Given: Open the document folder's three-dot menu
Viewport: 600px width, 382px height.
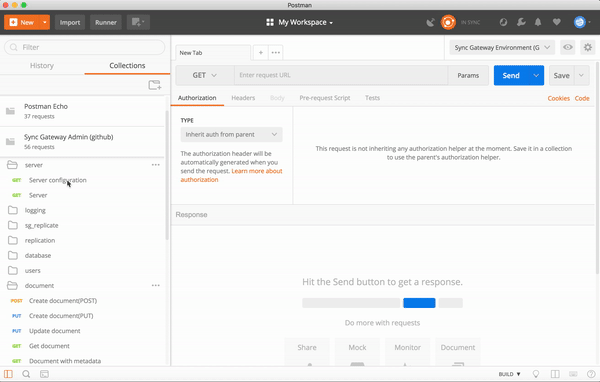Looking at the screenshot, I should tap(155, 286).
